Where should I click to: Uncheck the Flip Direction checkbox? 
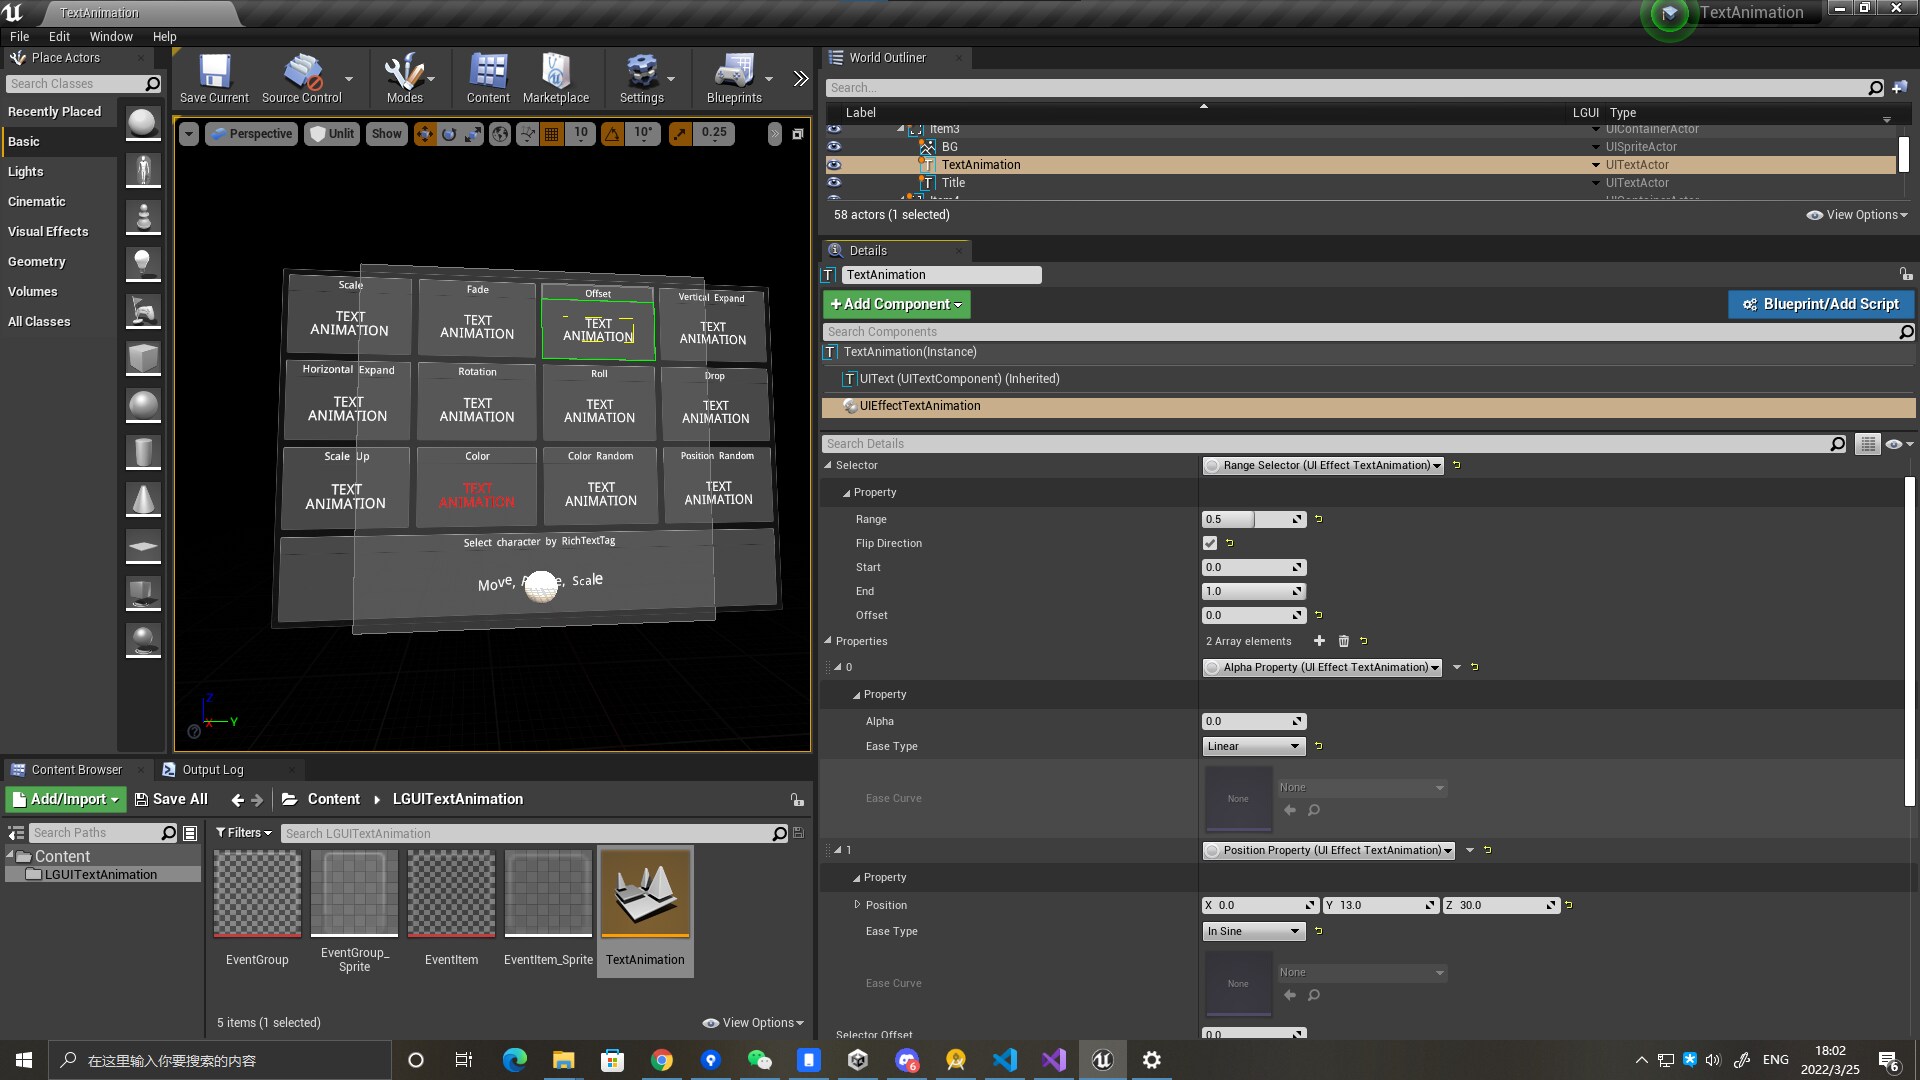(x=1210, y=543)
